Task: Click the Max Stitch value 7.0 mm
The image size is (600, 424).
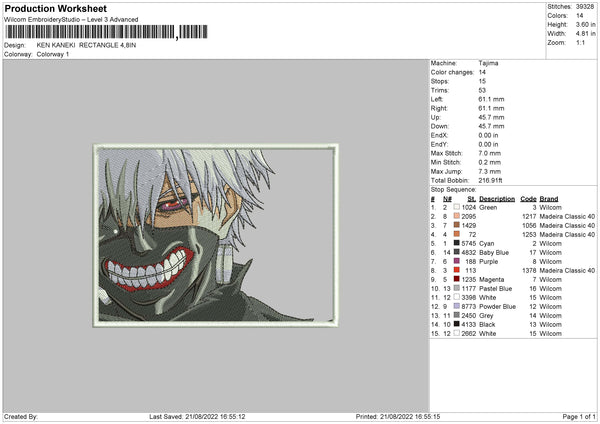Action: coord(489,153)
